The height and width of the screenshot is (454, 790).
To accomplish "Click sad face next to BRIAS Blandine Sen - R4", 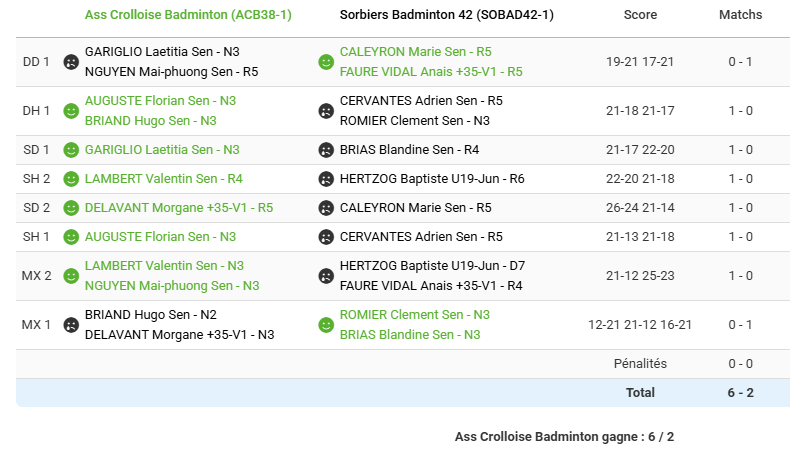I will tap(326, 150).
